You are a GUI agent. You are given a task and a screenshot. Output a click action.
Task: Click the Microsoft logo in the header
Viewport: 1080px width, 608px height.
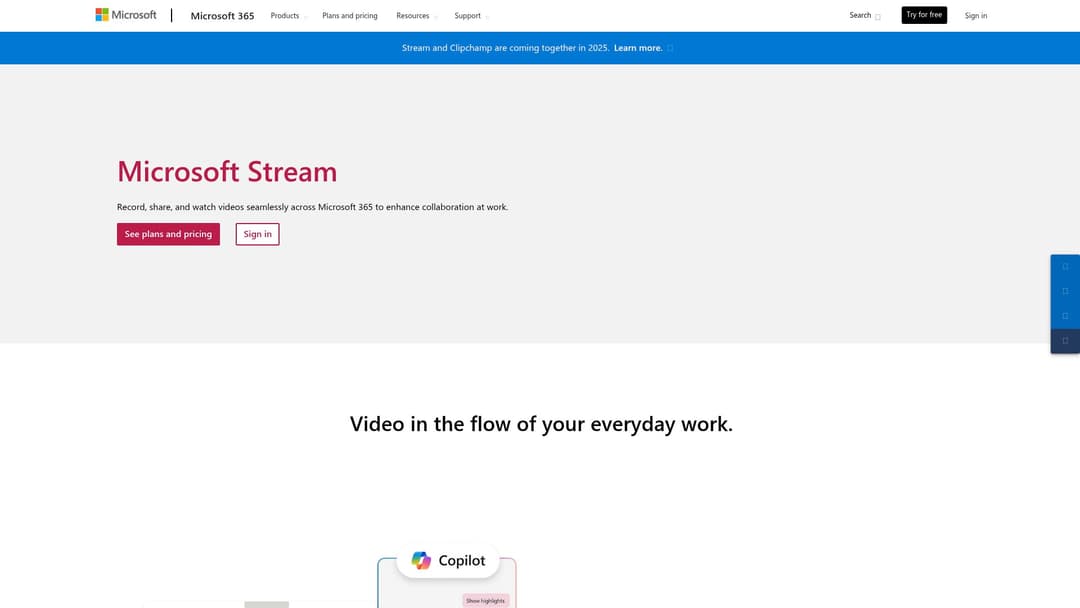[126, 14]
